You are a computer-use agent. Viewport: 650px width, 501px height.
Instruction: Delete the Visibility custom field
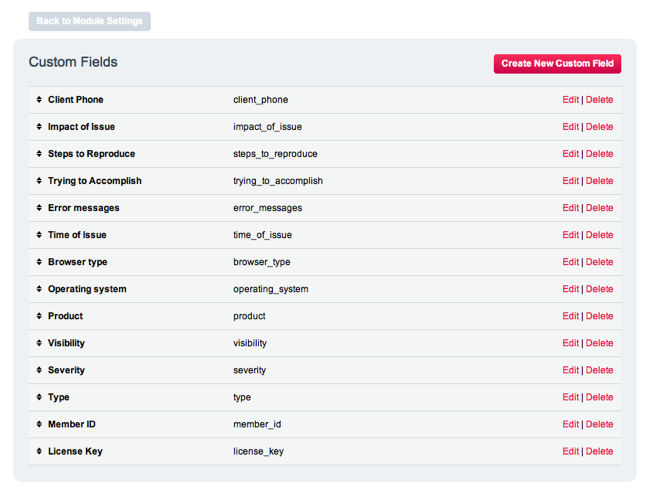click(599, 343)
